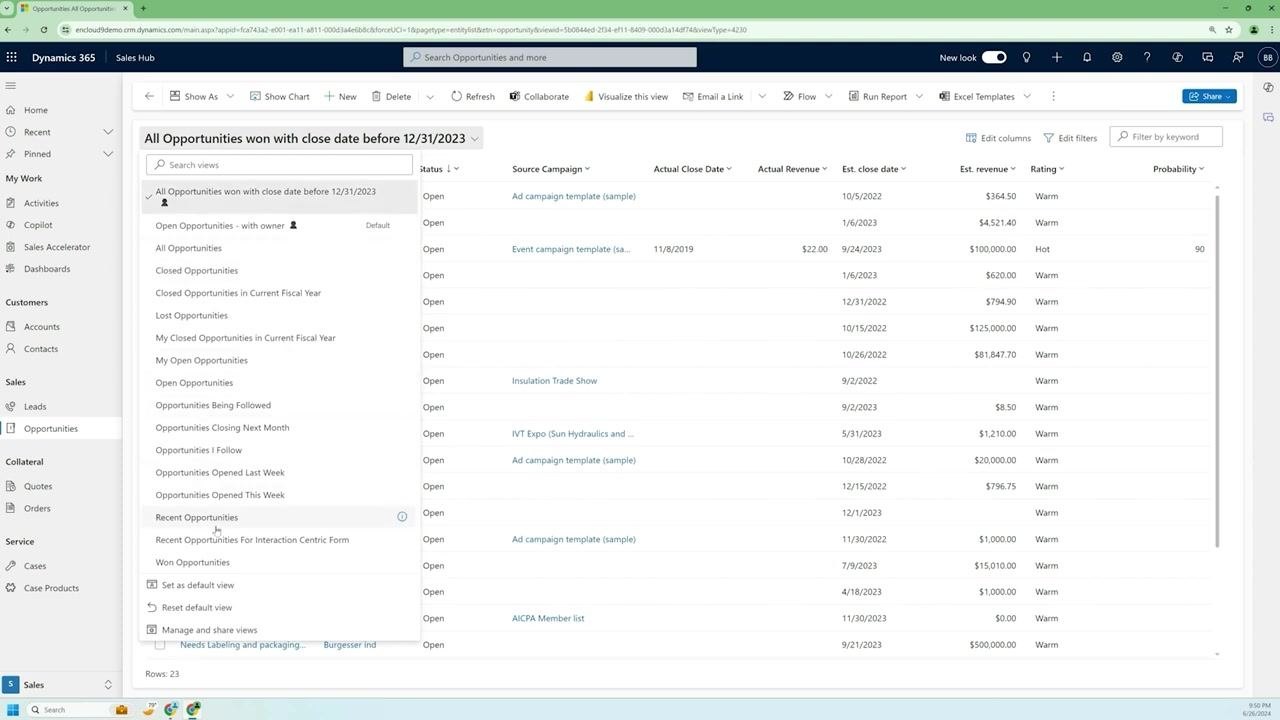Open the notifications bell icon
Image resolution: width=1280 pixels, height=720 pixels.
(1087, 57)
